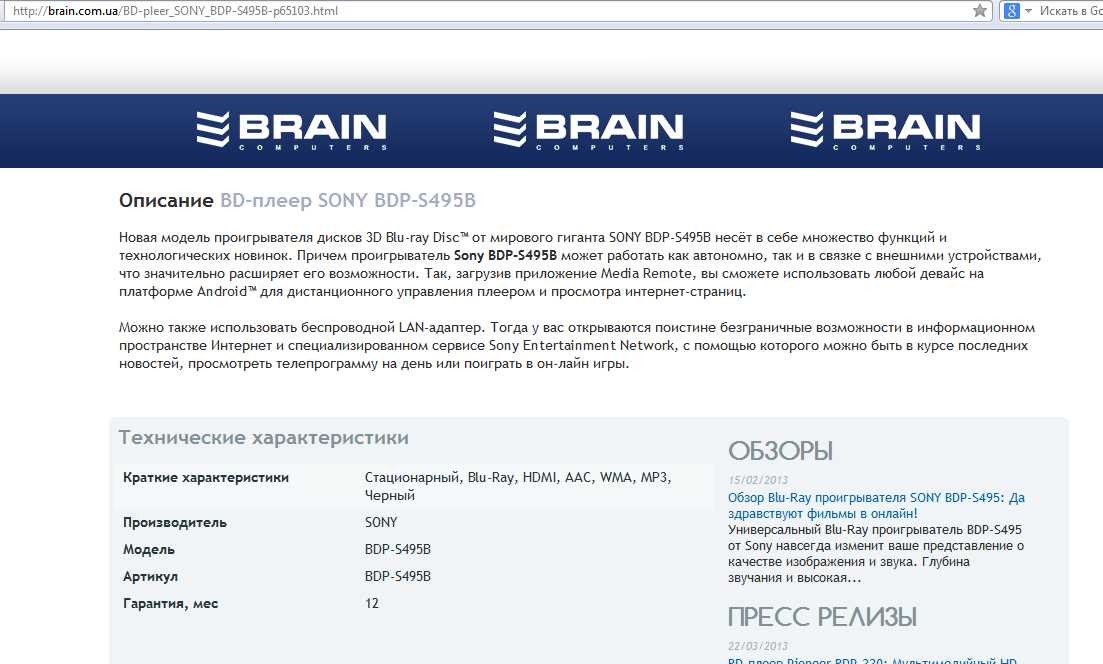This screenshot has width=1103, height=664.
Task: Click the center Brain Computers logo
Action: point(589,130)
